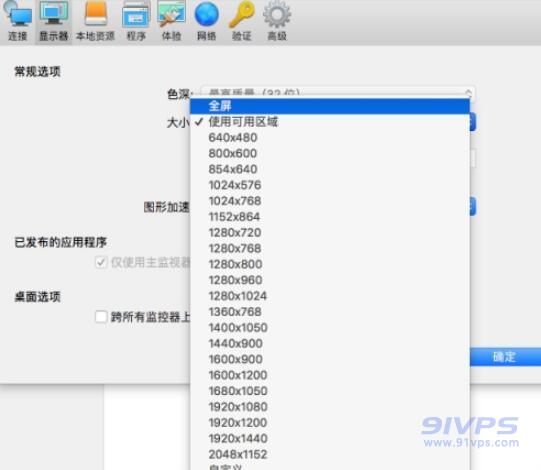Open the 网络 network globe icon
Screen dimensions: 541x470
click(206, 21)
